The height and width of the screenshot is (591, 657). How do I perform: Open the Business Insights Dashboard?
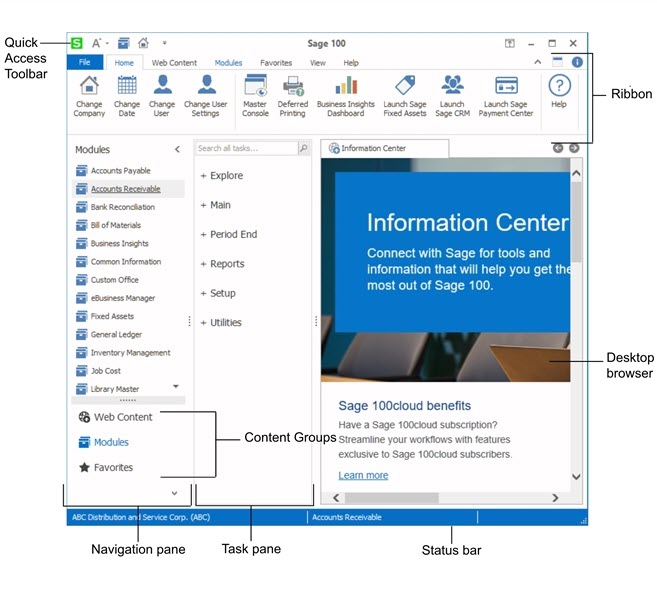(x=346, y=87)
